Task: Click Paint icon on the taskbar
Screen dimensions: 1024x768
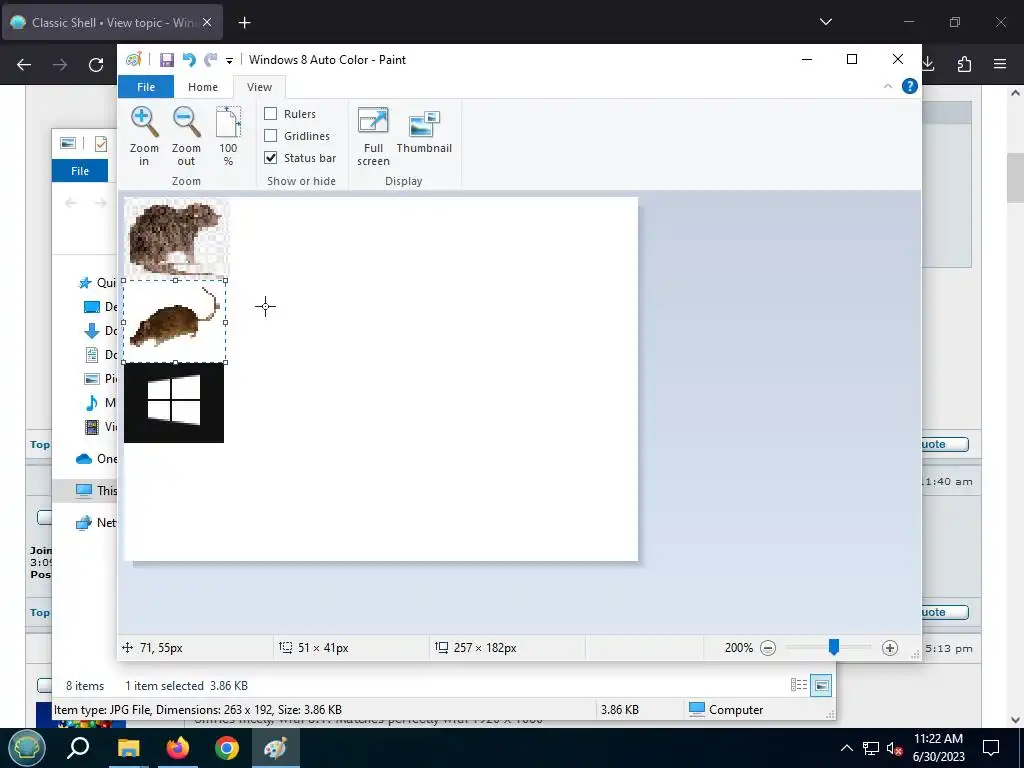Action: pyautogui.click(x=275, y=748)
